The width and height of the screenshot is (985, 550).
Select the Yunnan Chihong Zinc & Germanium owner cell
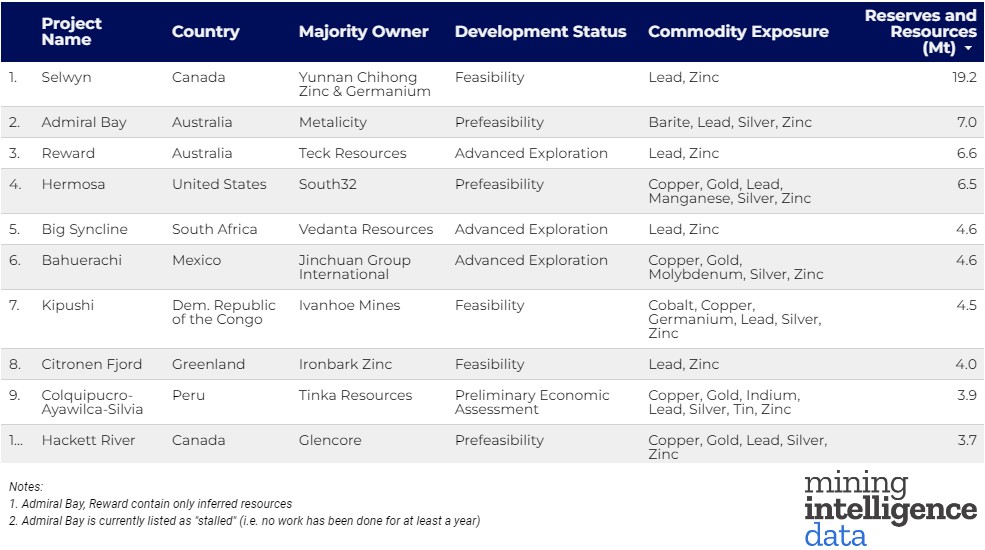click(x=364, y=85)
